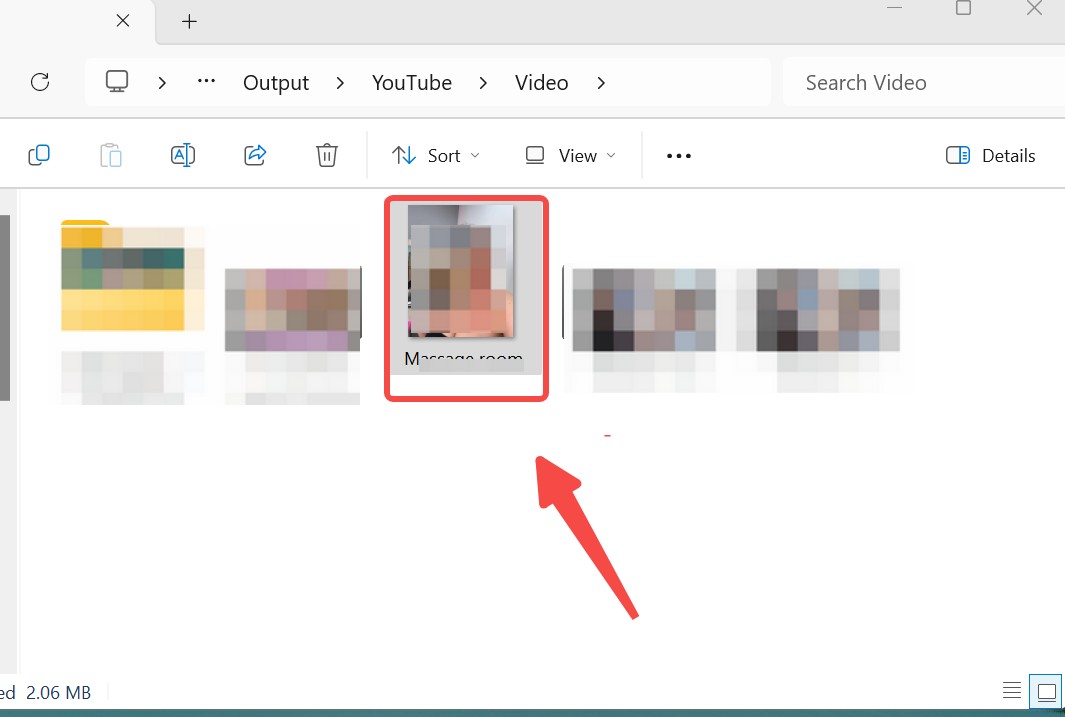This screenshot has width=1065, height=717.
Task: Open the View options dropdown
Action: pos(571,155)
